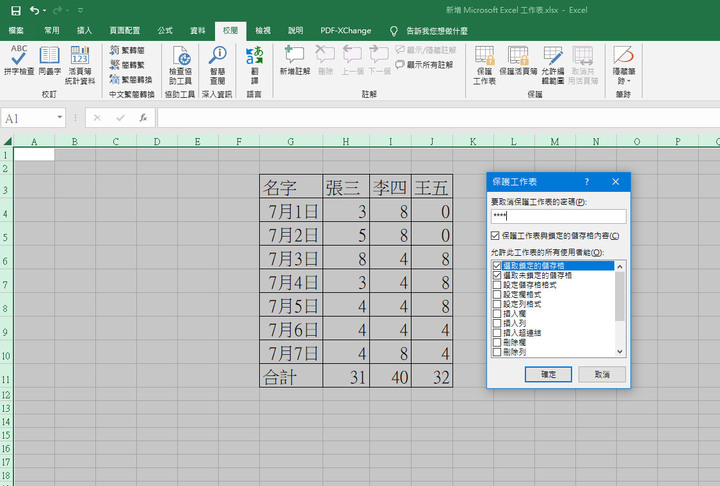Check 刪除列 permission
The height and width of the screenshot is (486, 720).
click(x=497, y=352)
